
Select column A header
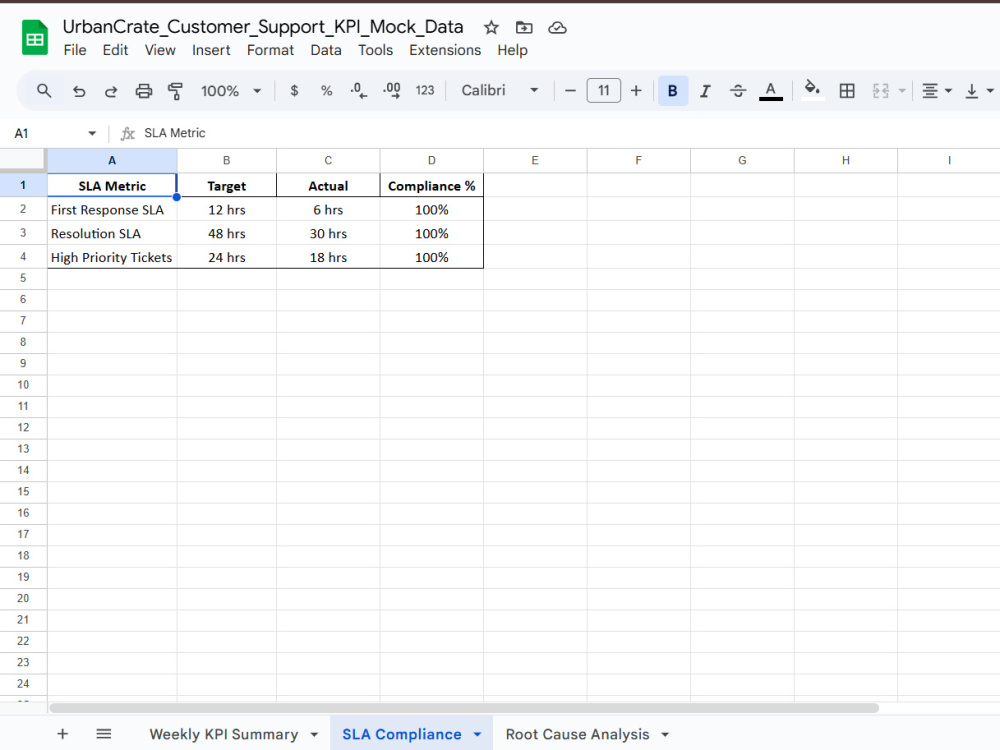click(112, 161)
